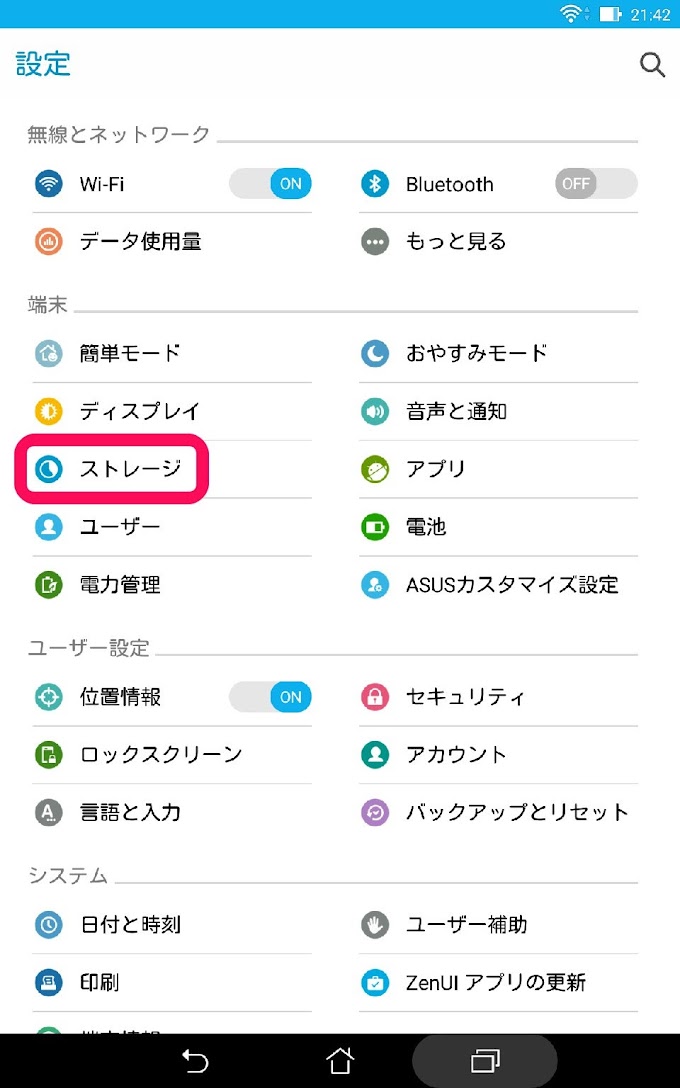
Task: Open ディスプレイ display settings
Action: pos(172,411)
